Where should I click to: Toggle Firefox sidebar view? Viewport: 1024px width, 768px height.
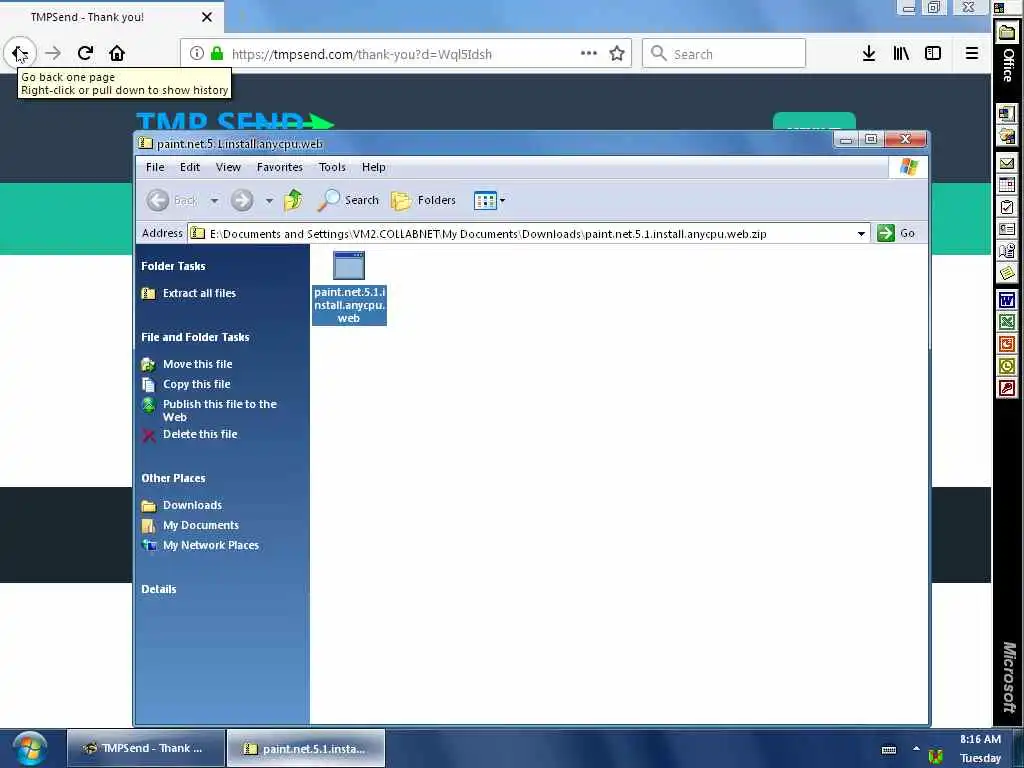[933, 54]
